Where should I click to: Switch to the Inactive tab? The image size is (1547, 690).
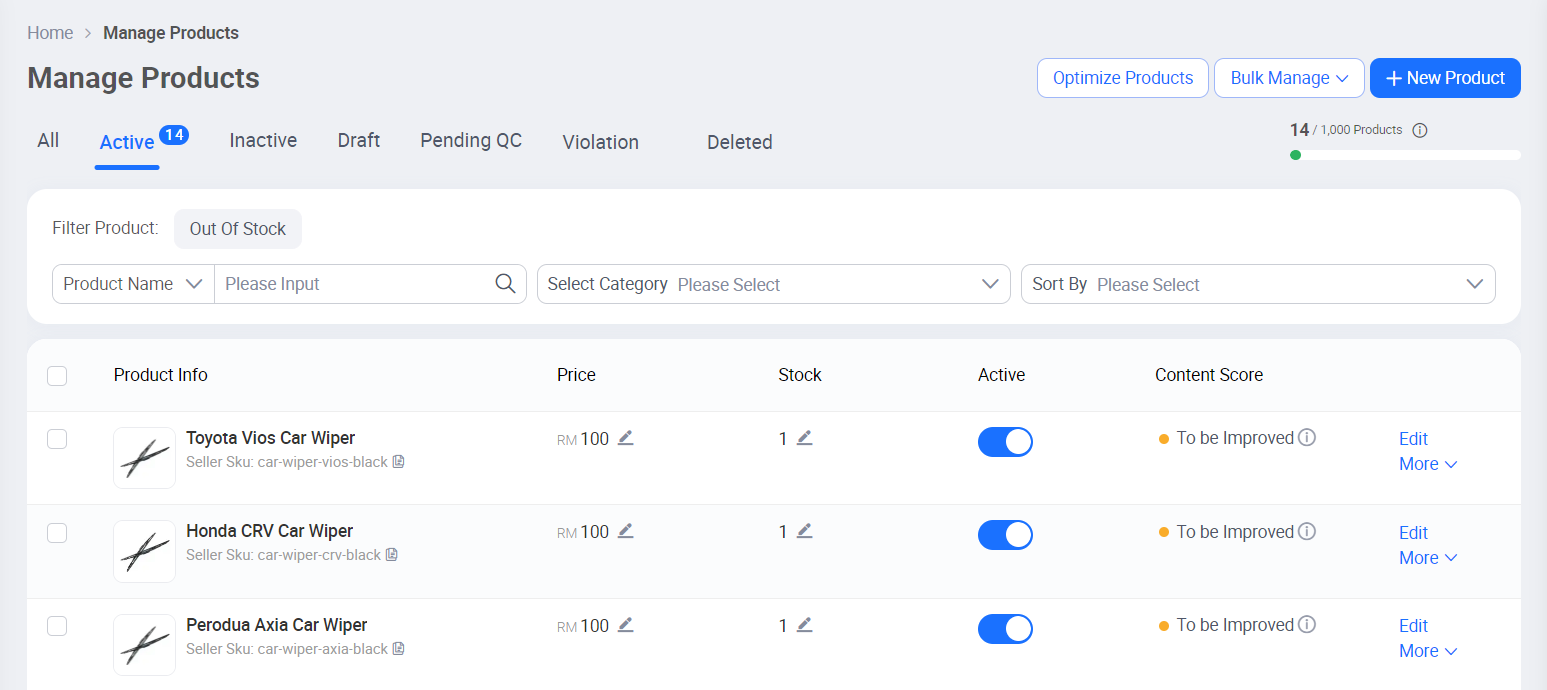click(x=263, y=141)
